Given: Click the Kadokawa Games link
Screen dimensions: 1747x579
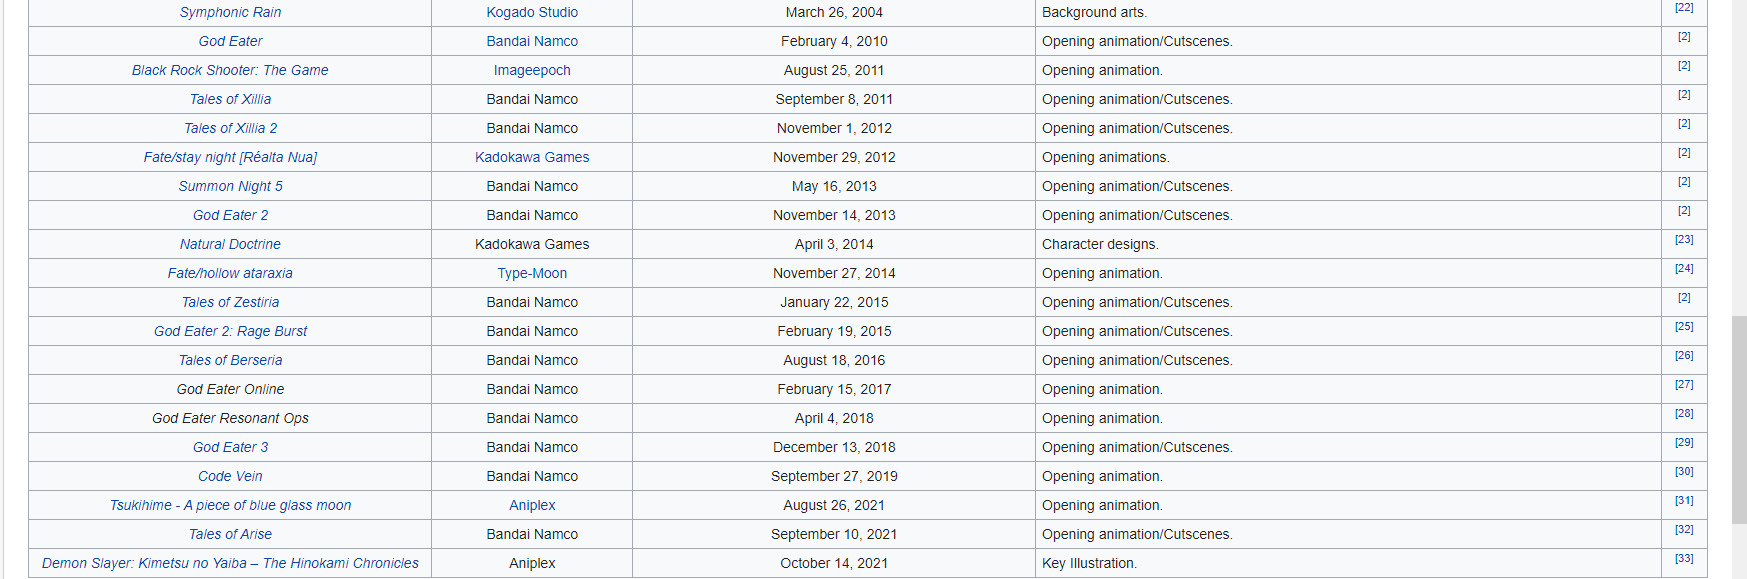Looking at the screenshot, I should pyautogui.click(x=532, y=157).
